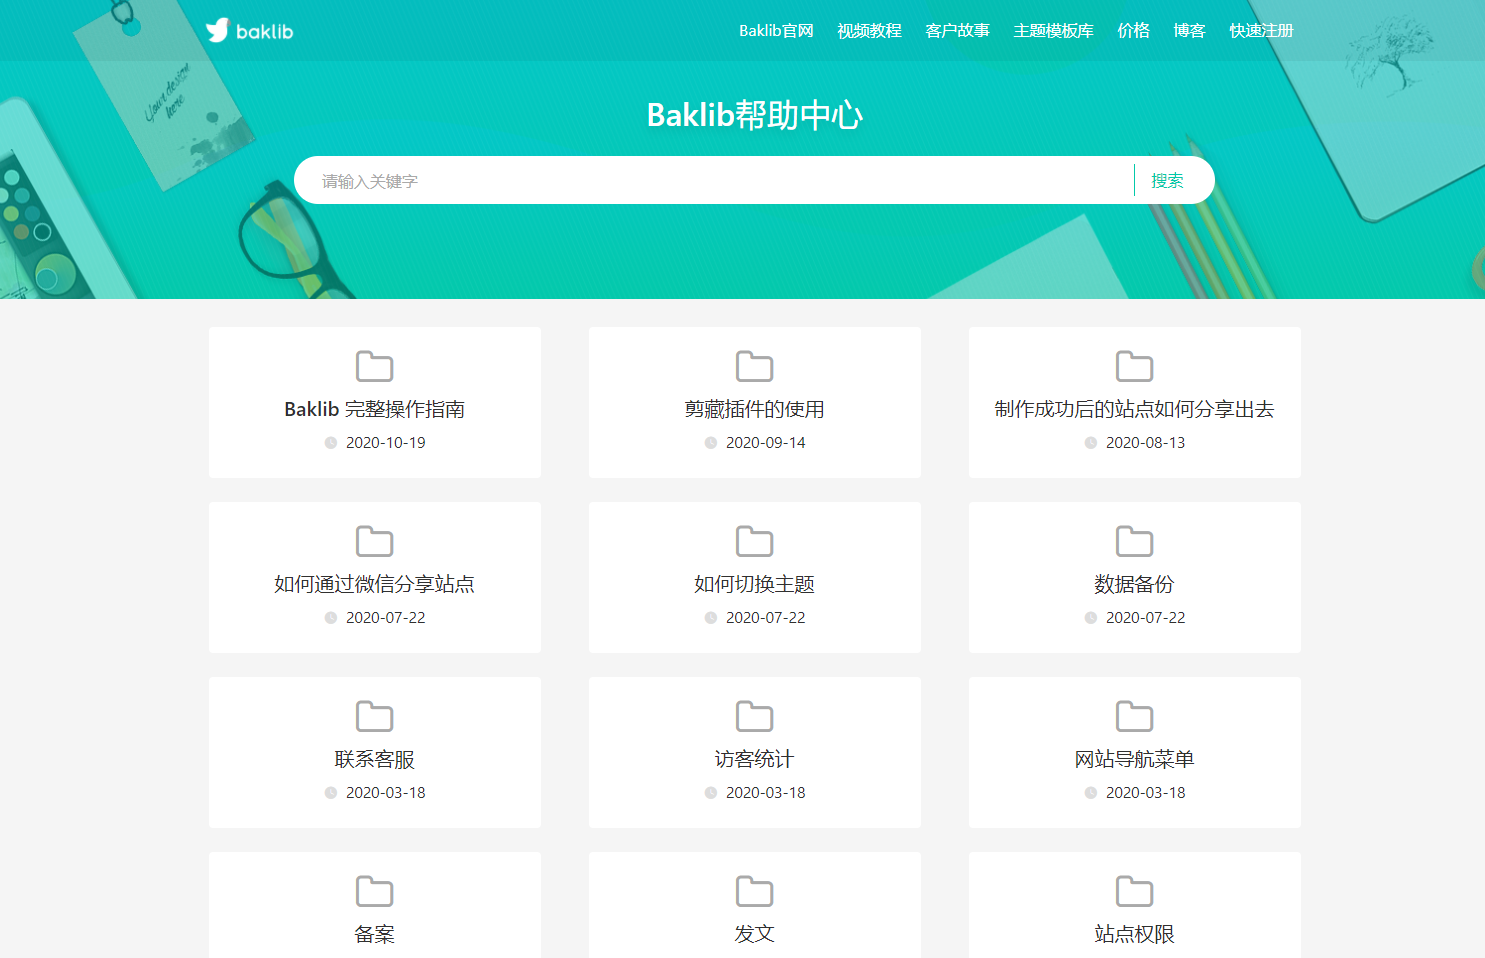Click clock icon under 网站导航菜单
1485x958 pixels.
1091,793
